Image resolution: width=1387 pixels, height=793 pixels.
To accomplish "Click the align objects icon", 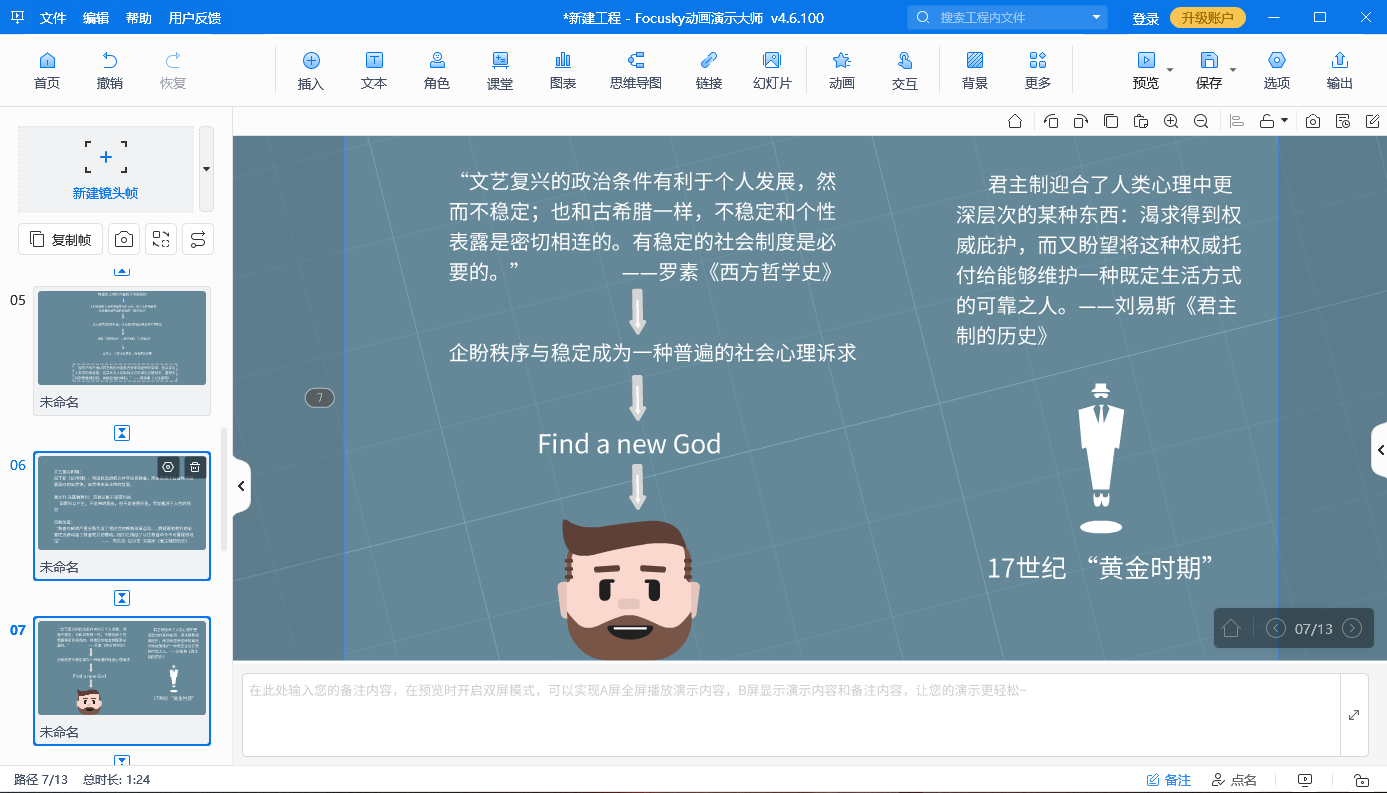I will click(1237, 121).
